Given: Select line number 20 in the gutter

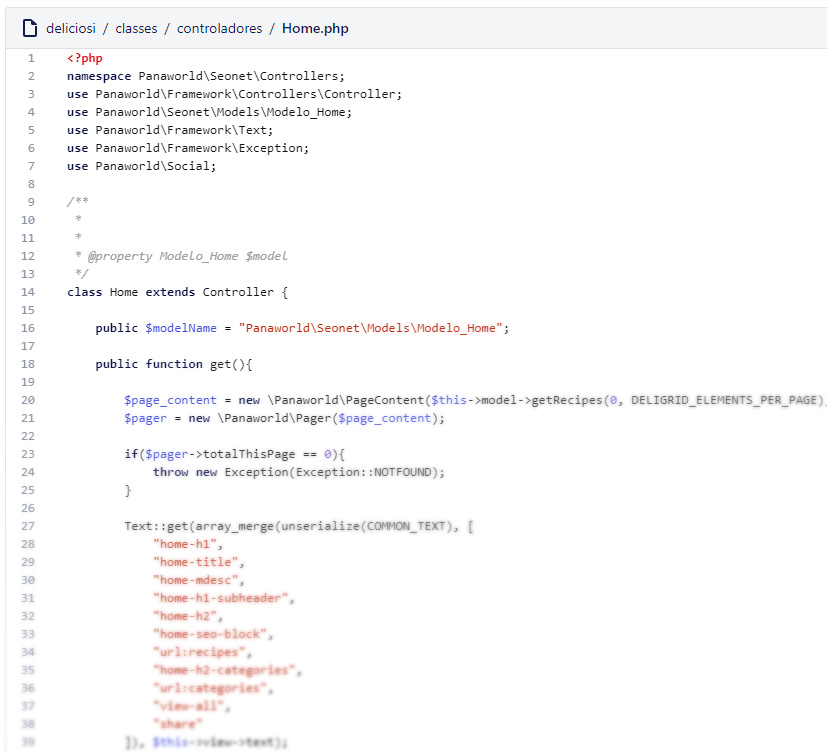Looking at the screenshot, I should [30, 400].
